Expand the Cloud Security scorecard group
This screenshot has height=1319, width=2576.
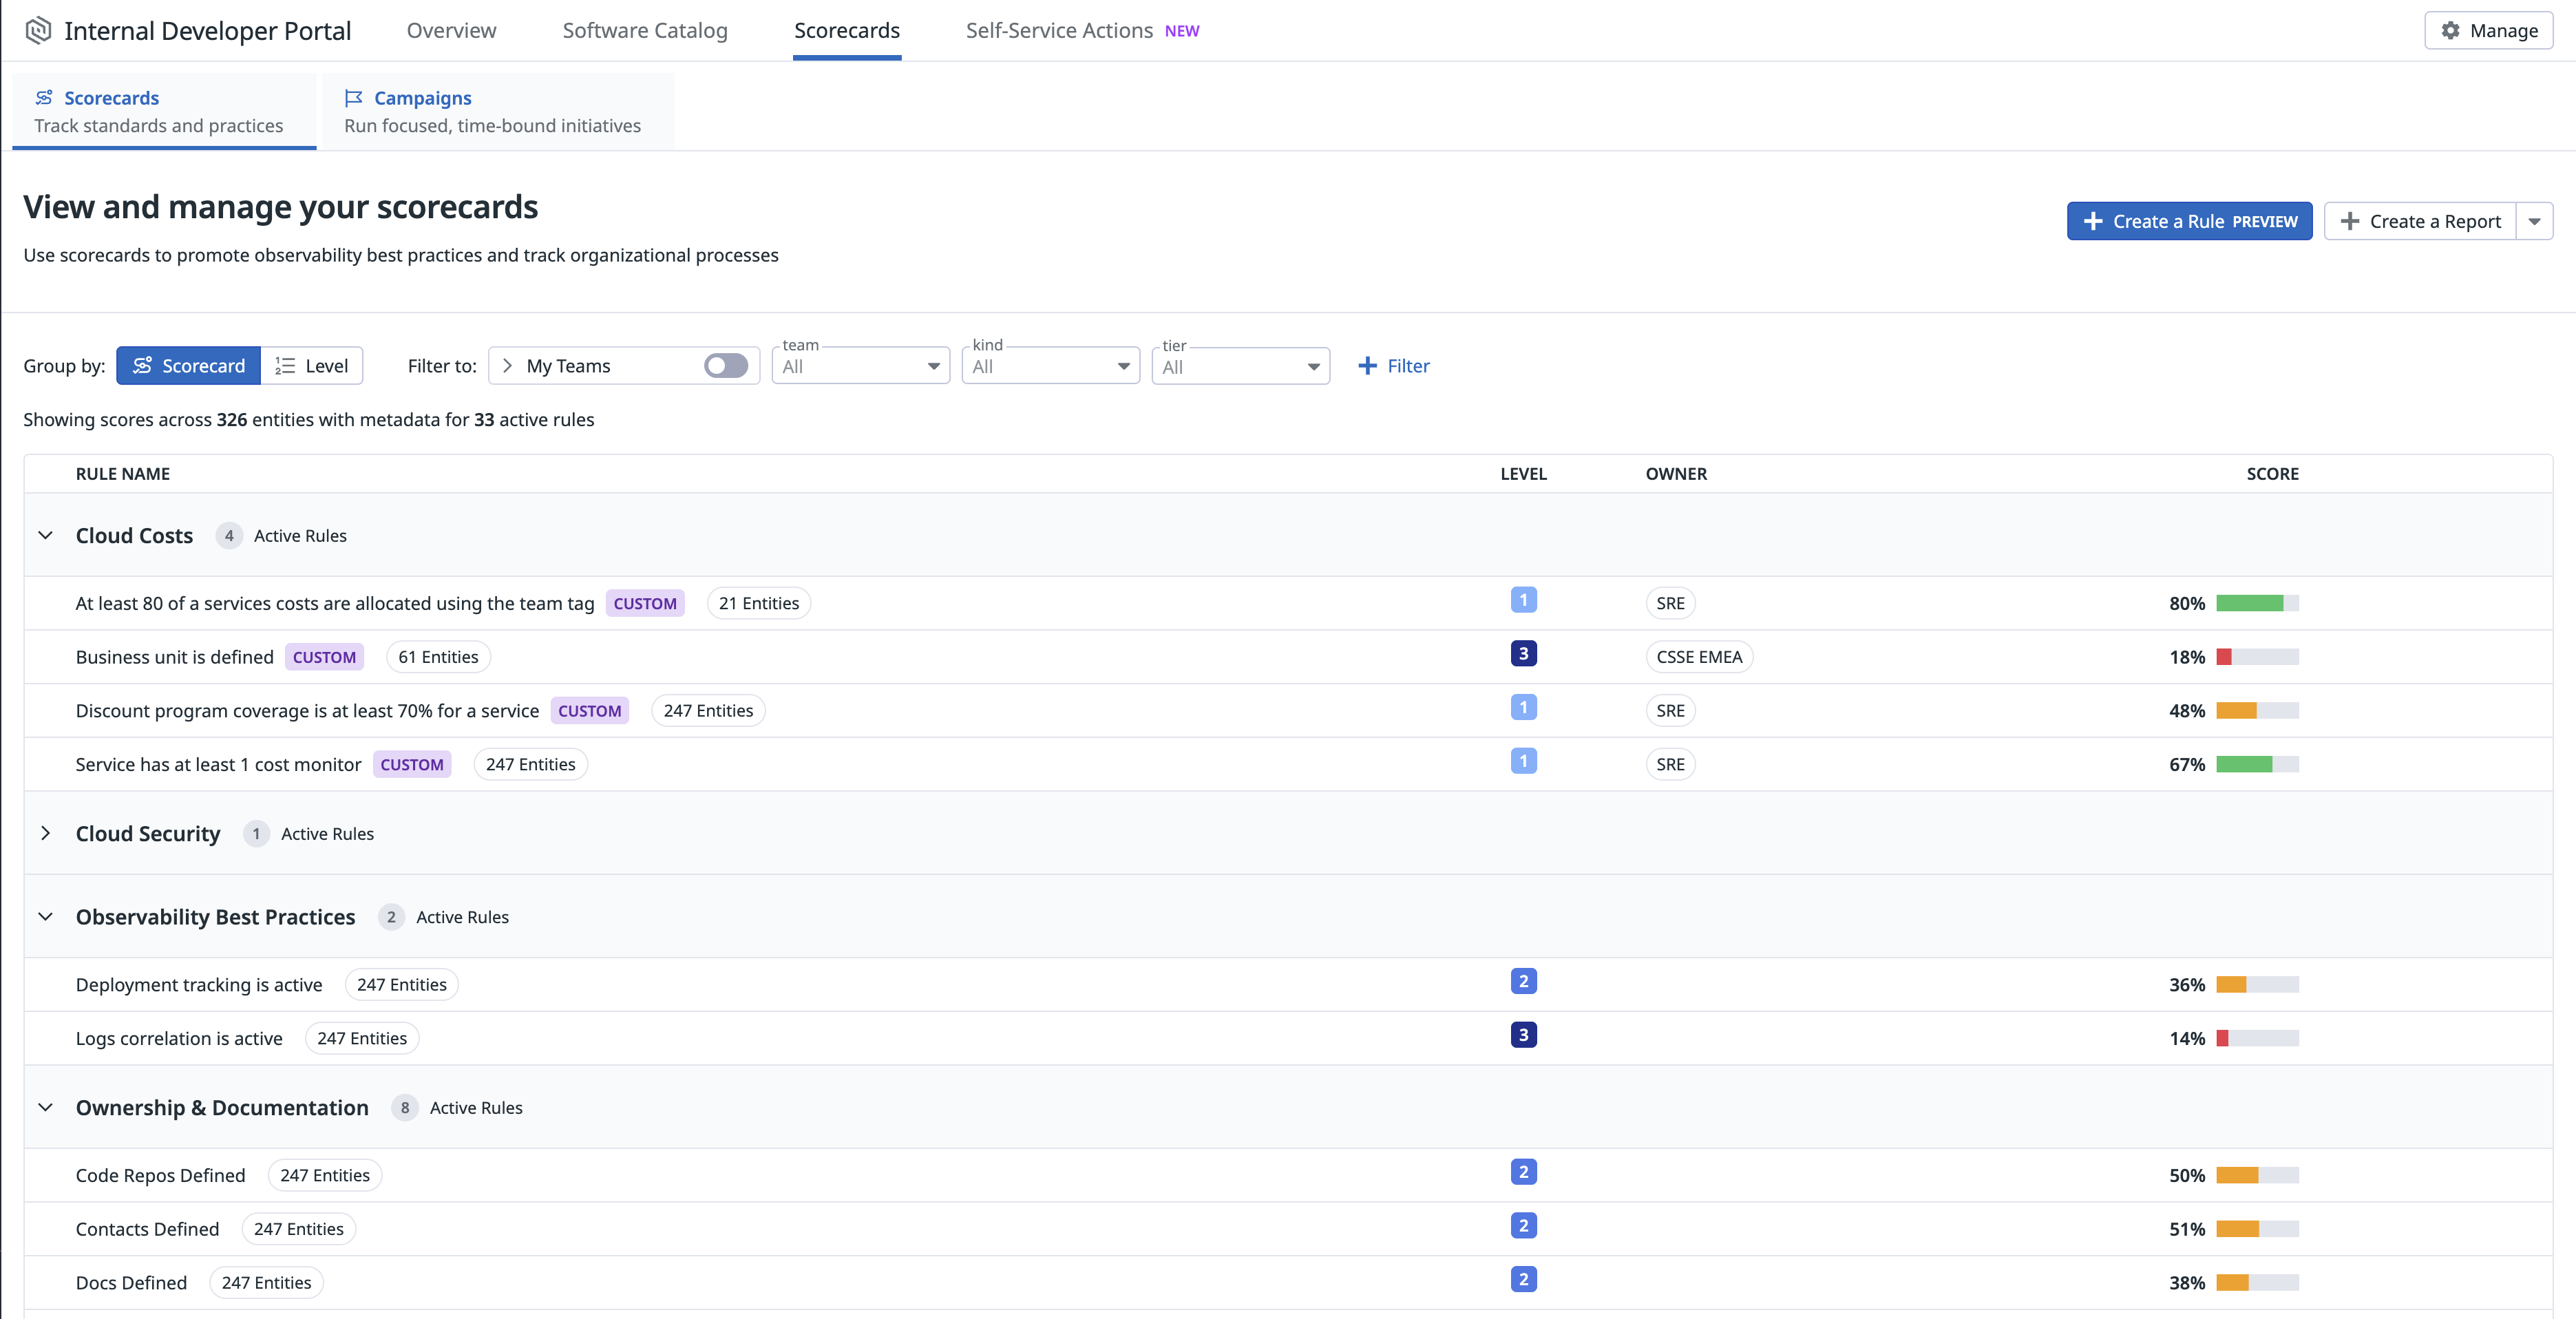[x=46, y=833]
